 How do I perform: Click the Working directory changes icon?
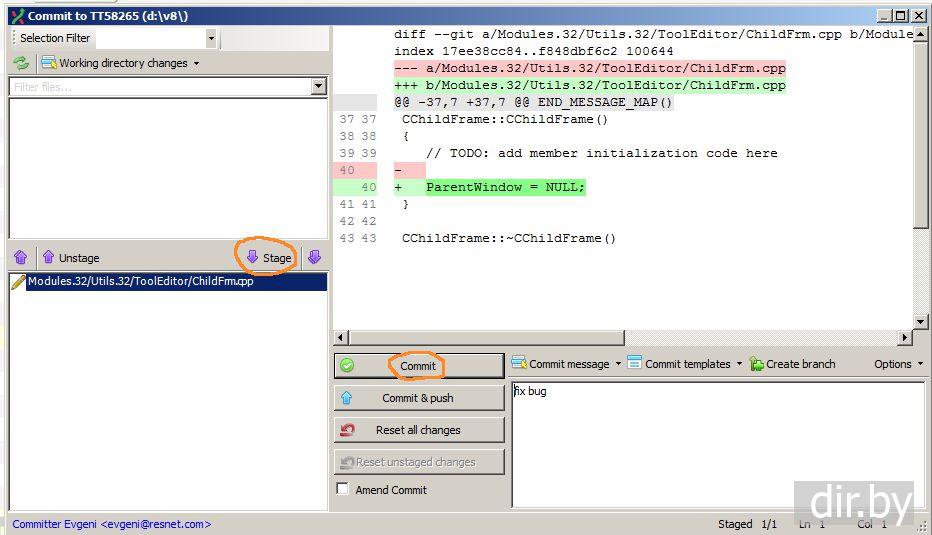pyautogui.click(x=49, y=62)
